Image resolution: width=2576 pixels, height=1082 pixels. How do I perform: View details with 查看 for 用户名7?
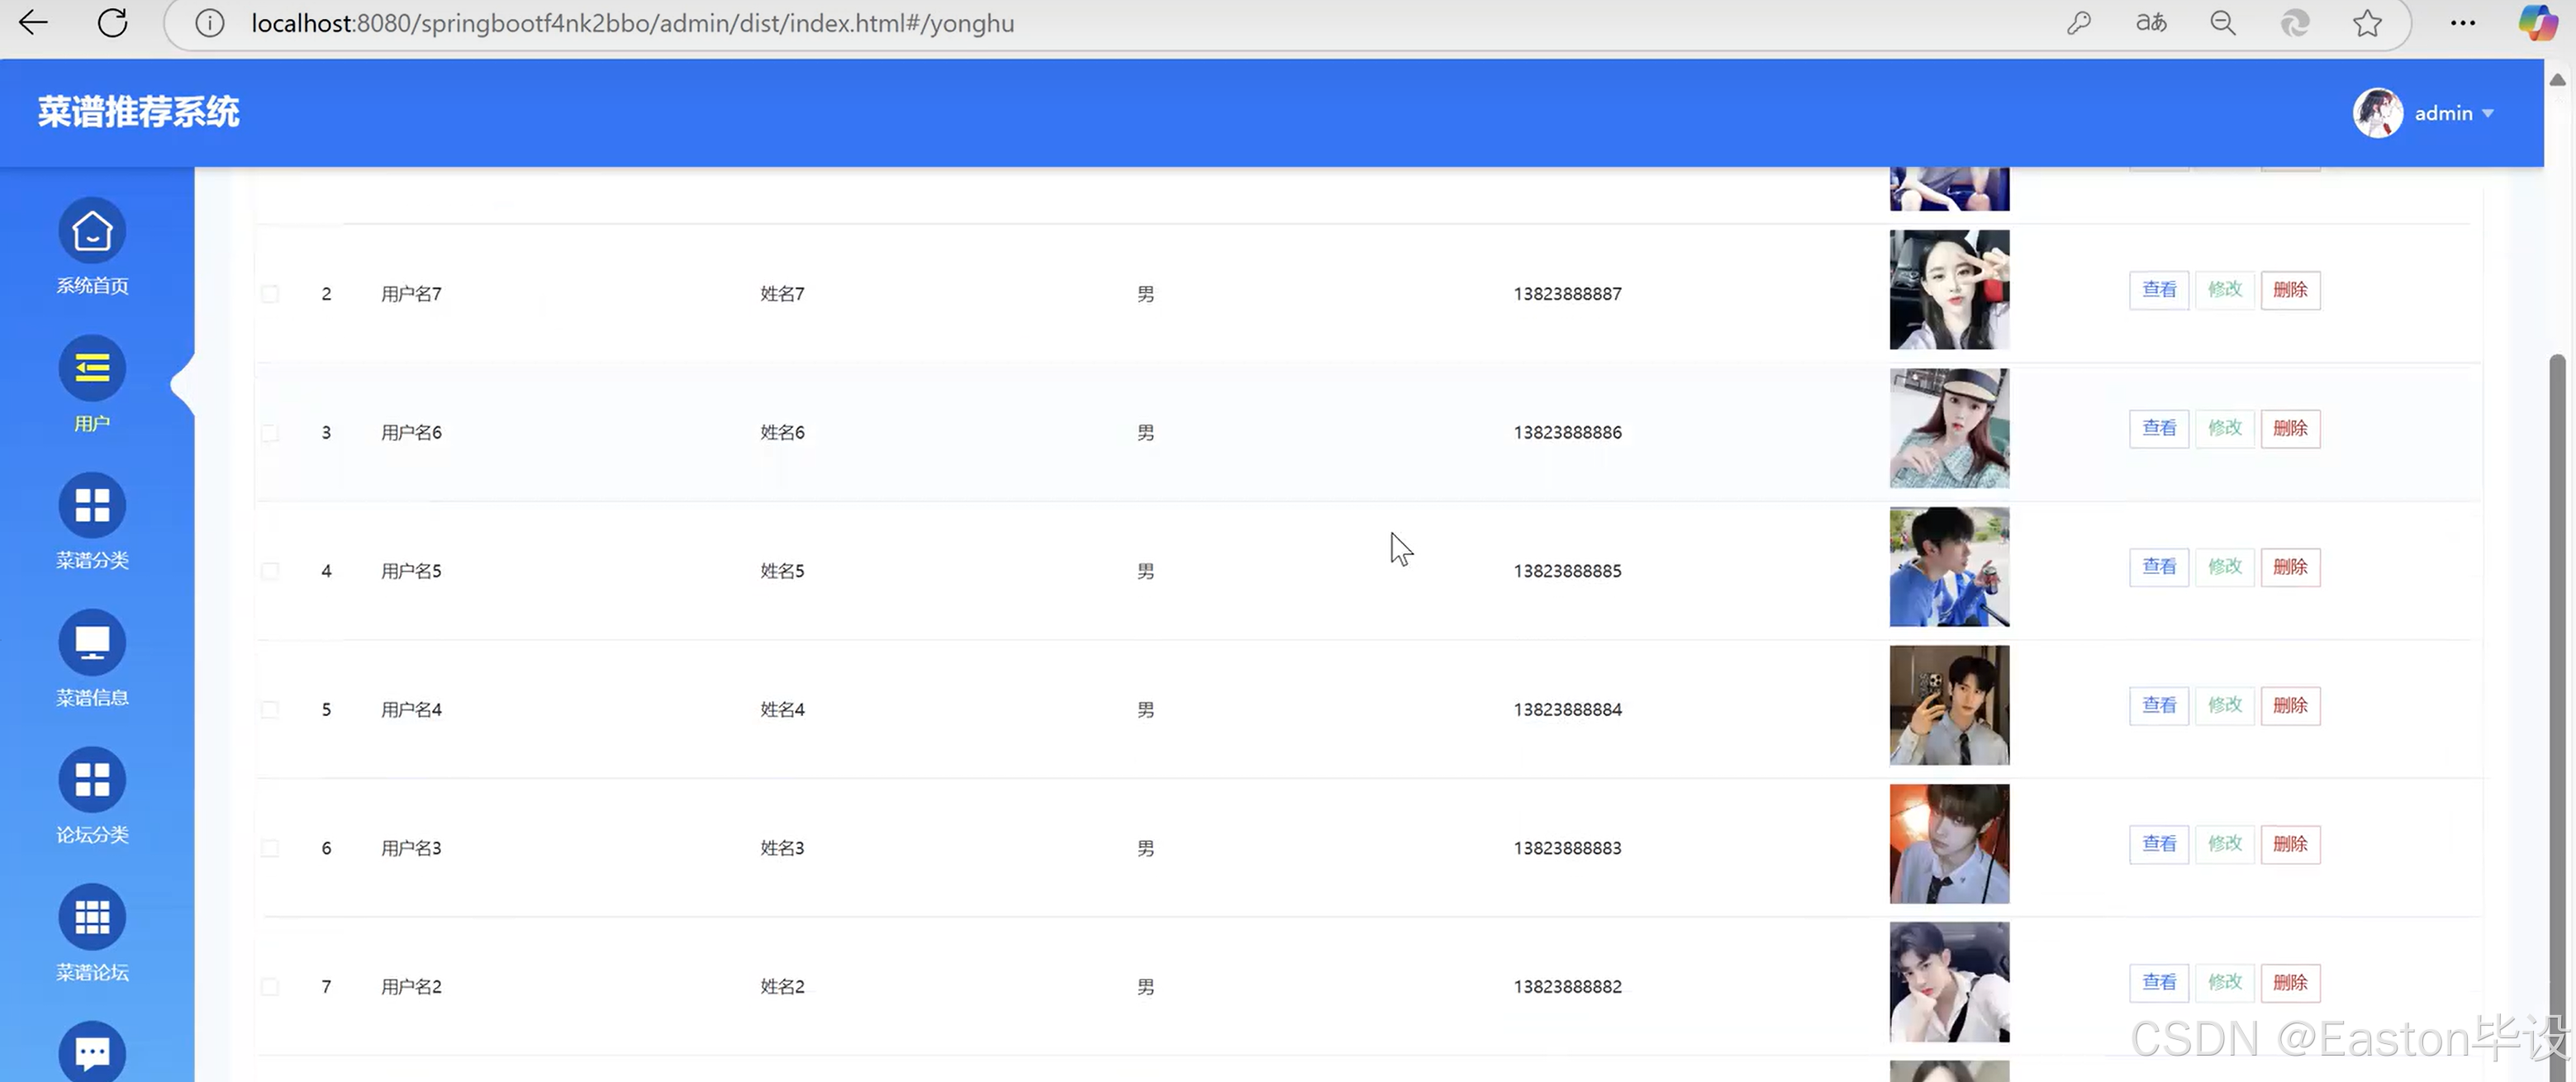coord(2159,290)
